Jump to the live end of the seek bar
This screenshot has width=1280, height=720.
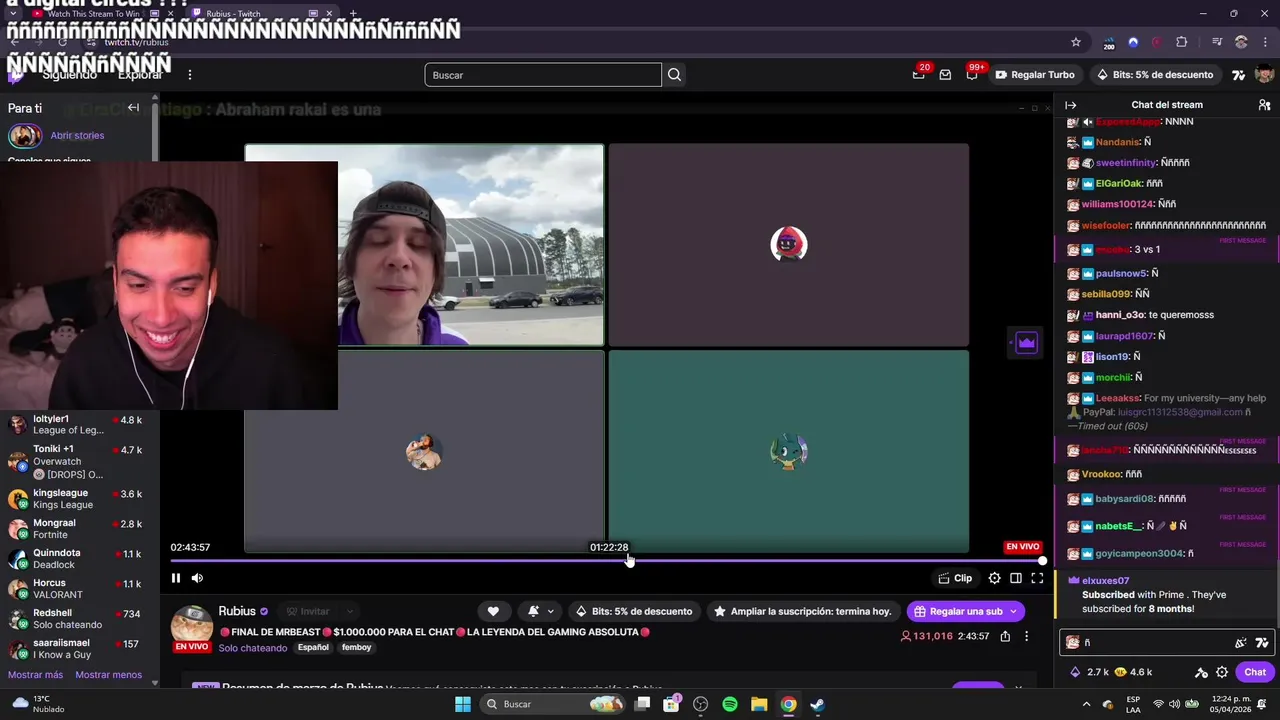point(1042,561)
